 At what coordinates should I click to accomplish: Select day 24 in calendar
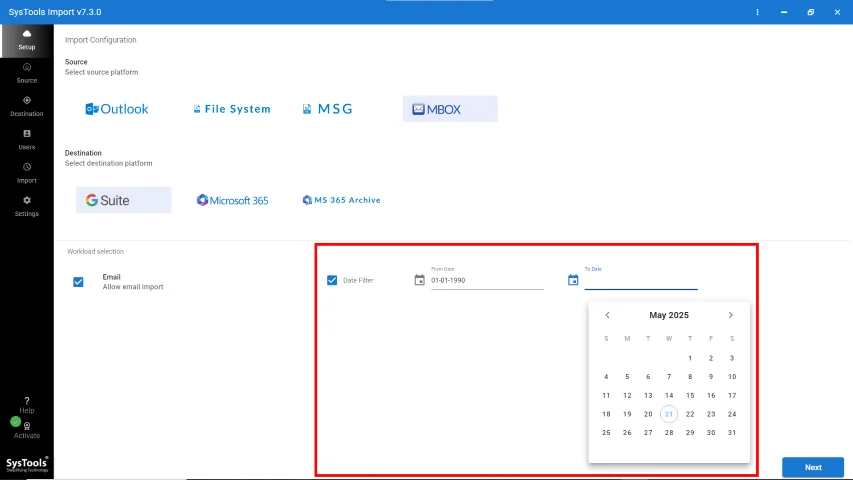732,414
